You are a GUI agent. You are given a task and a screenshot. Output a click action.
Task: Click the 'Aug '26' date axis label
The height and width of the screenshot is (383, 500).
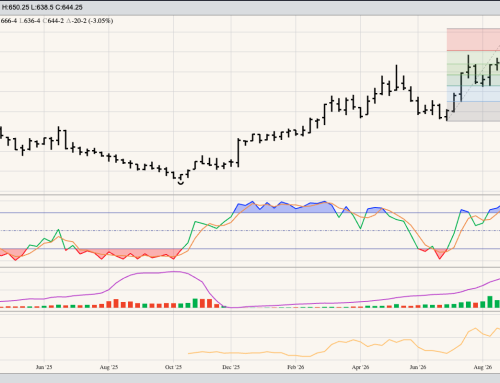click(483, 367)
